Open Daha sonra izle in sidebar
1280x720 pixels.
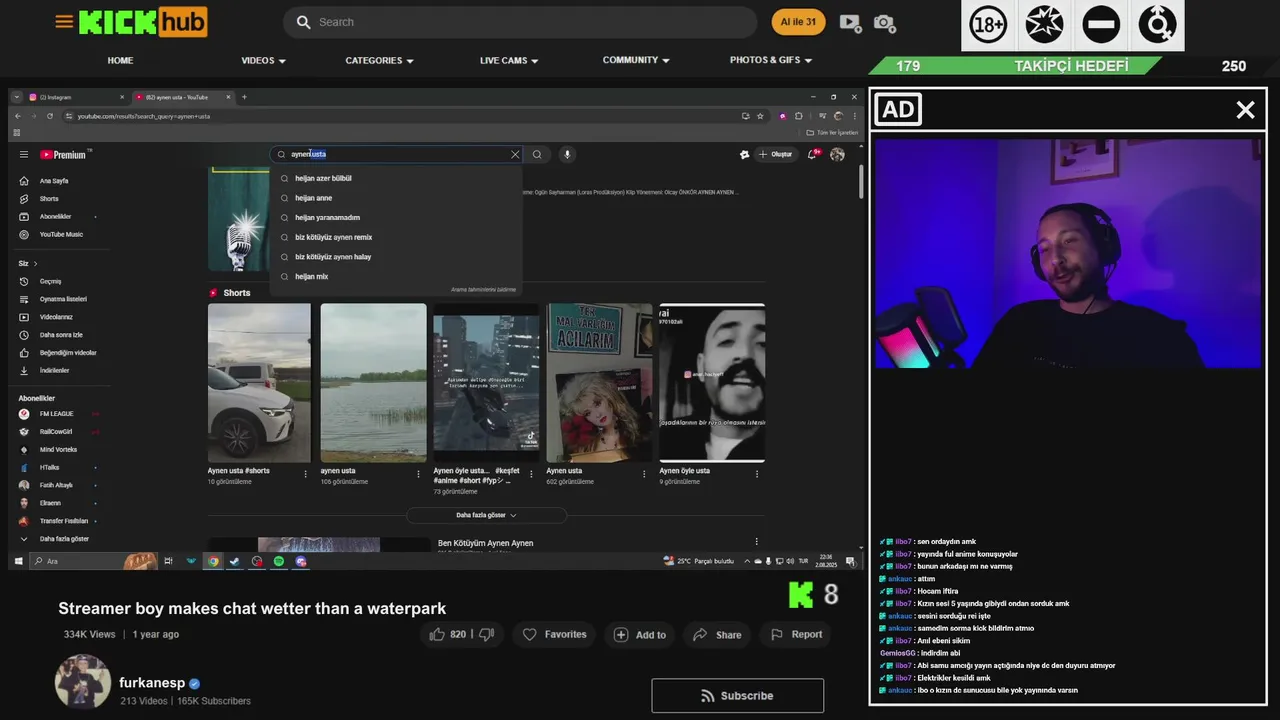click(x=60, y=334)
